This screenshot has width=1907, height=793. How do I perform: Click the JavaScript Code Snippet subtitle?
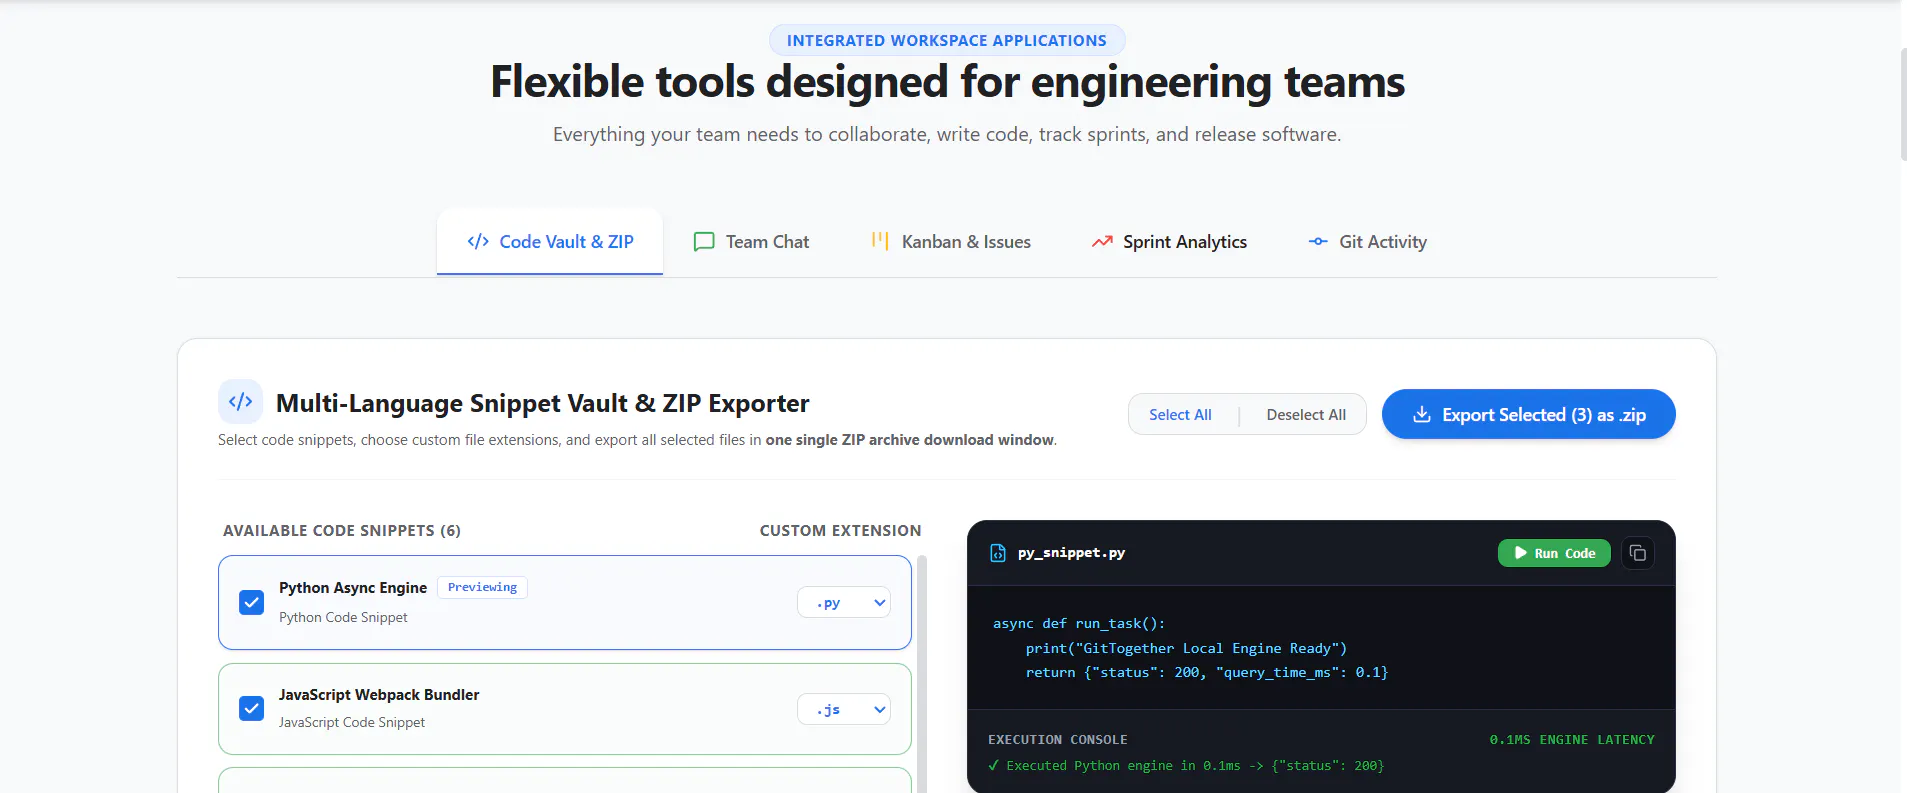(352, 722)
